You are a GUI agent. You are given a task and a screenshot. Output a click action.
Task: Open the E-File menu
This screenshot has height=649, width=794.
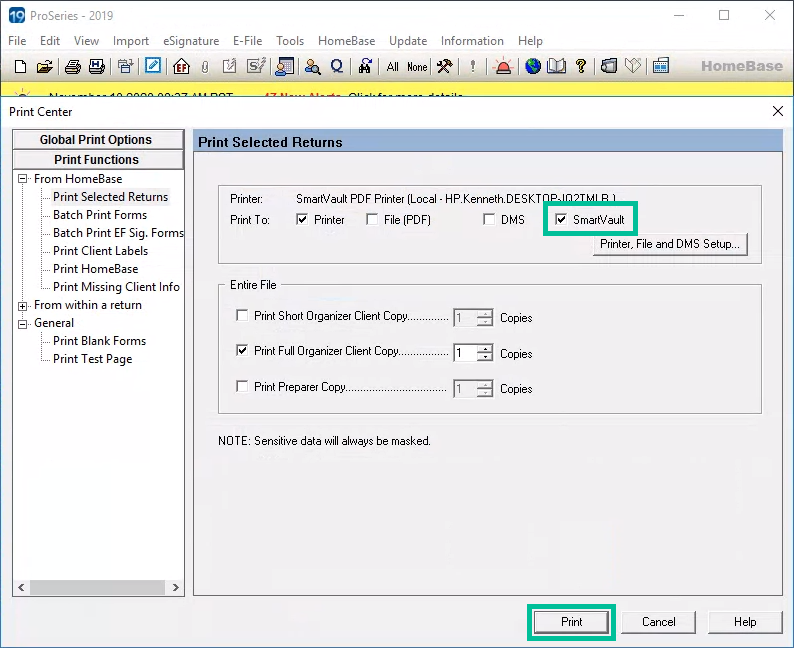[x=247, y=40]
